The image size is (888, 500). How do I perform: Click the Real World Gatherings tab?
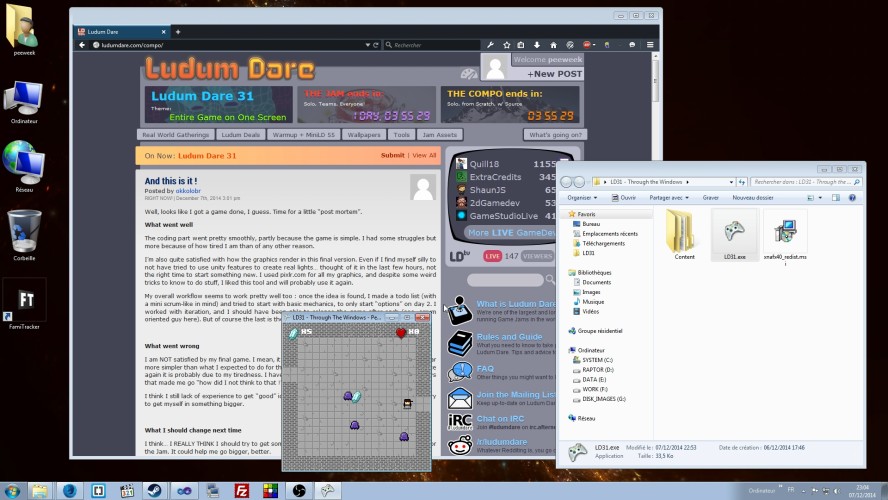(176, 135)
